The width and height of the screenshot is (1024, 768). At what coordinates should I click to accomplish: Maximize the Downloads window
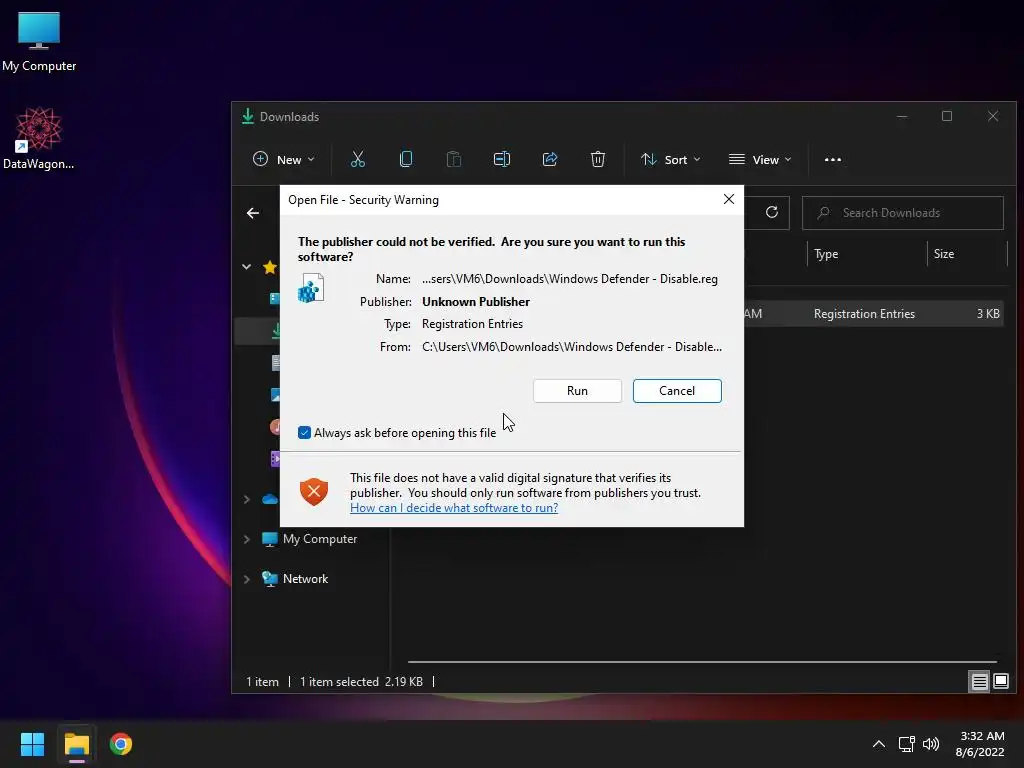coord(947,116)
